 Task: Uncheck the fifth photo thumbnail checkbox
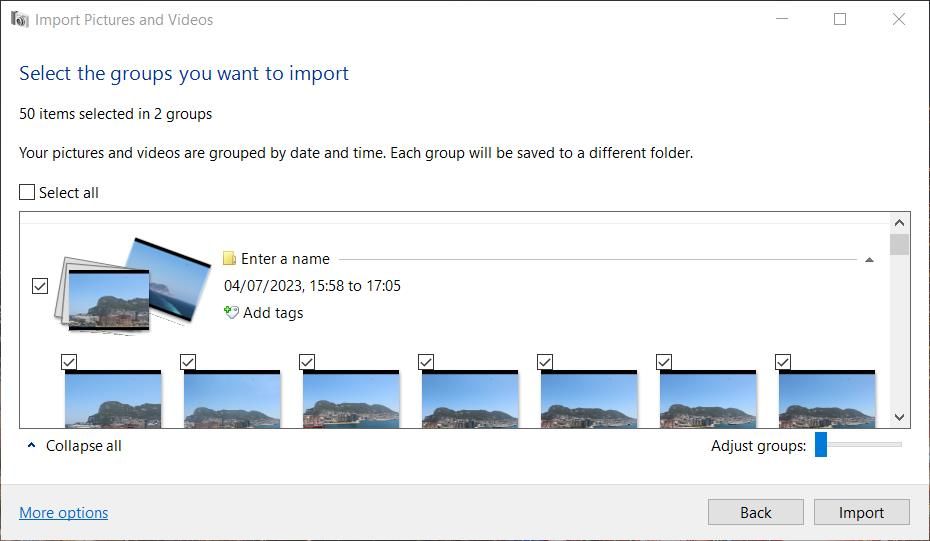point(545,362)
